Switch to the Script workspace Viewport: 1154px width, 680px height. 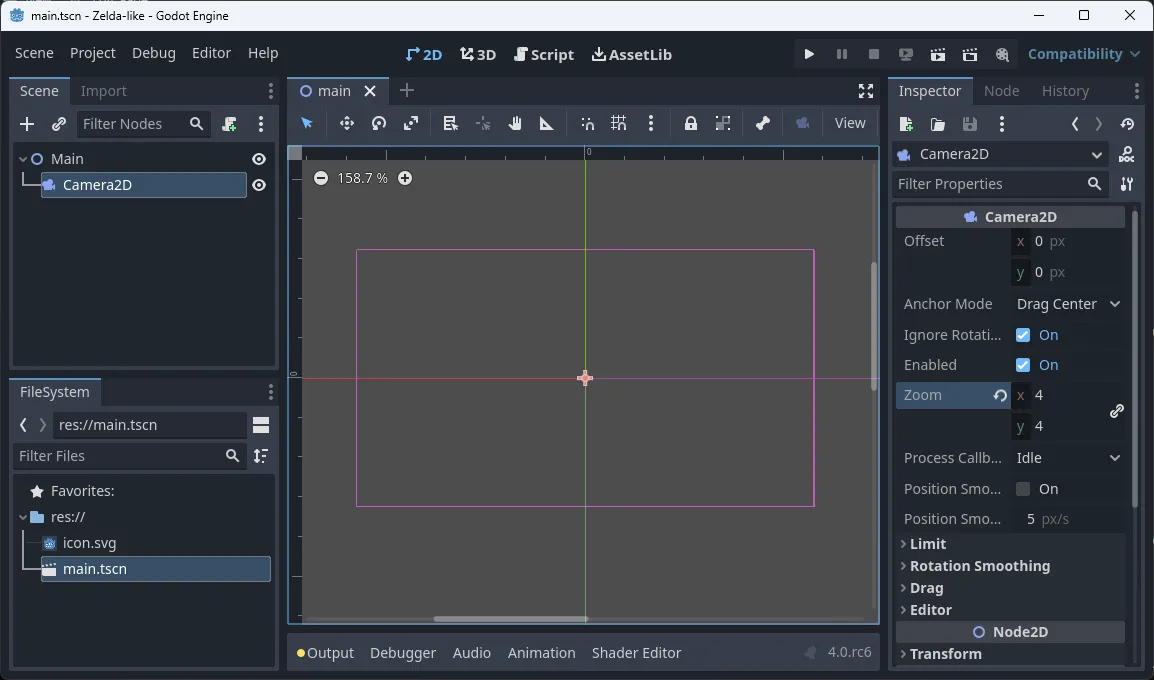(544, 54)
